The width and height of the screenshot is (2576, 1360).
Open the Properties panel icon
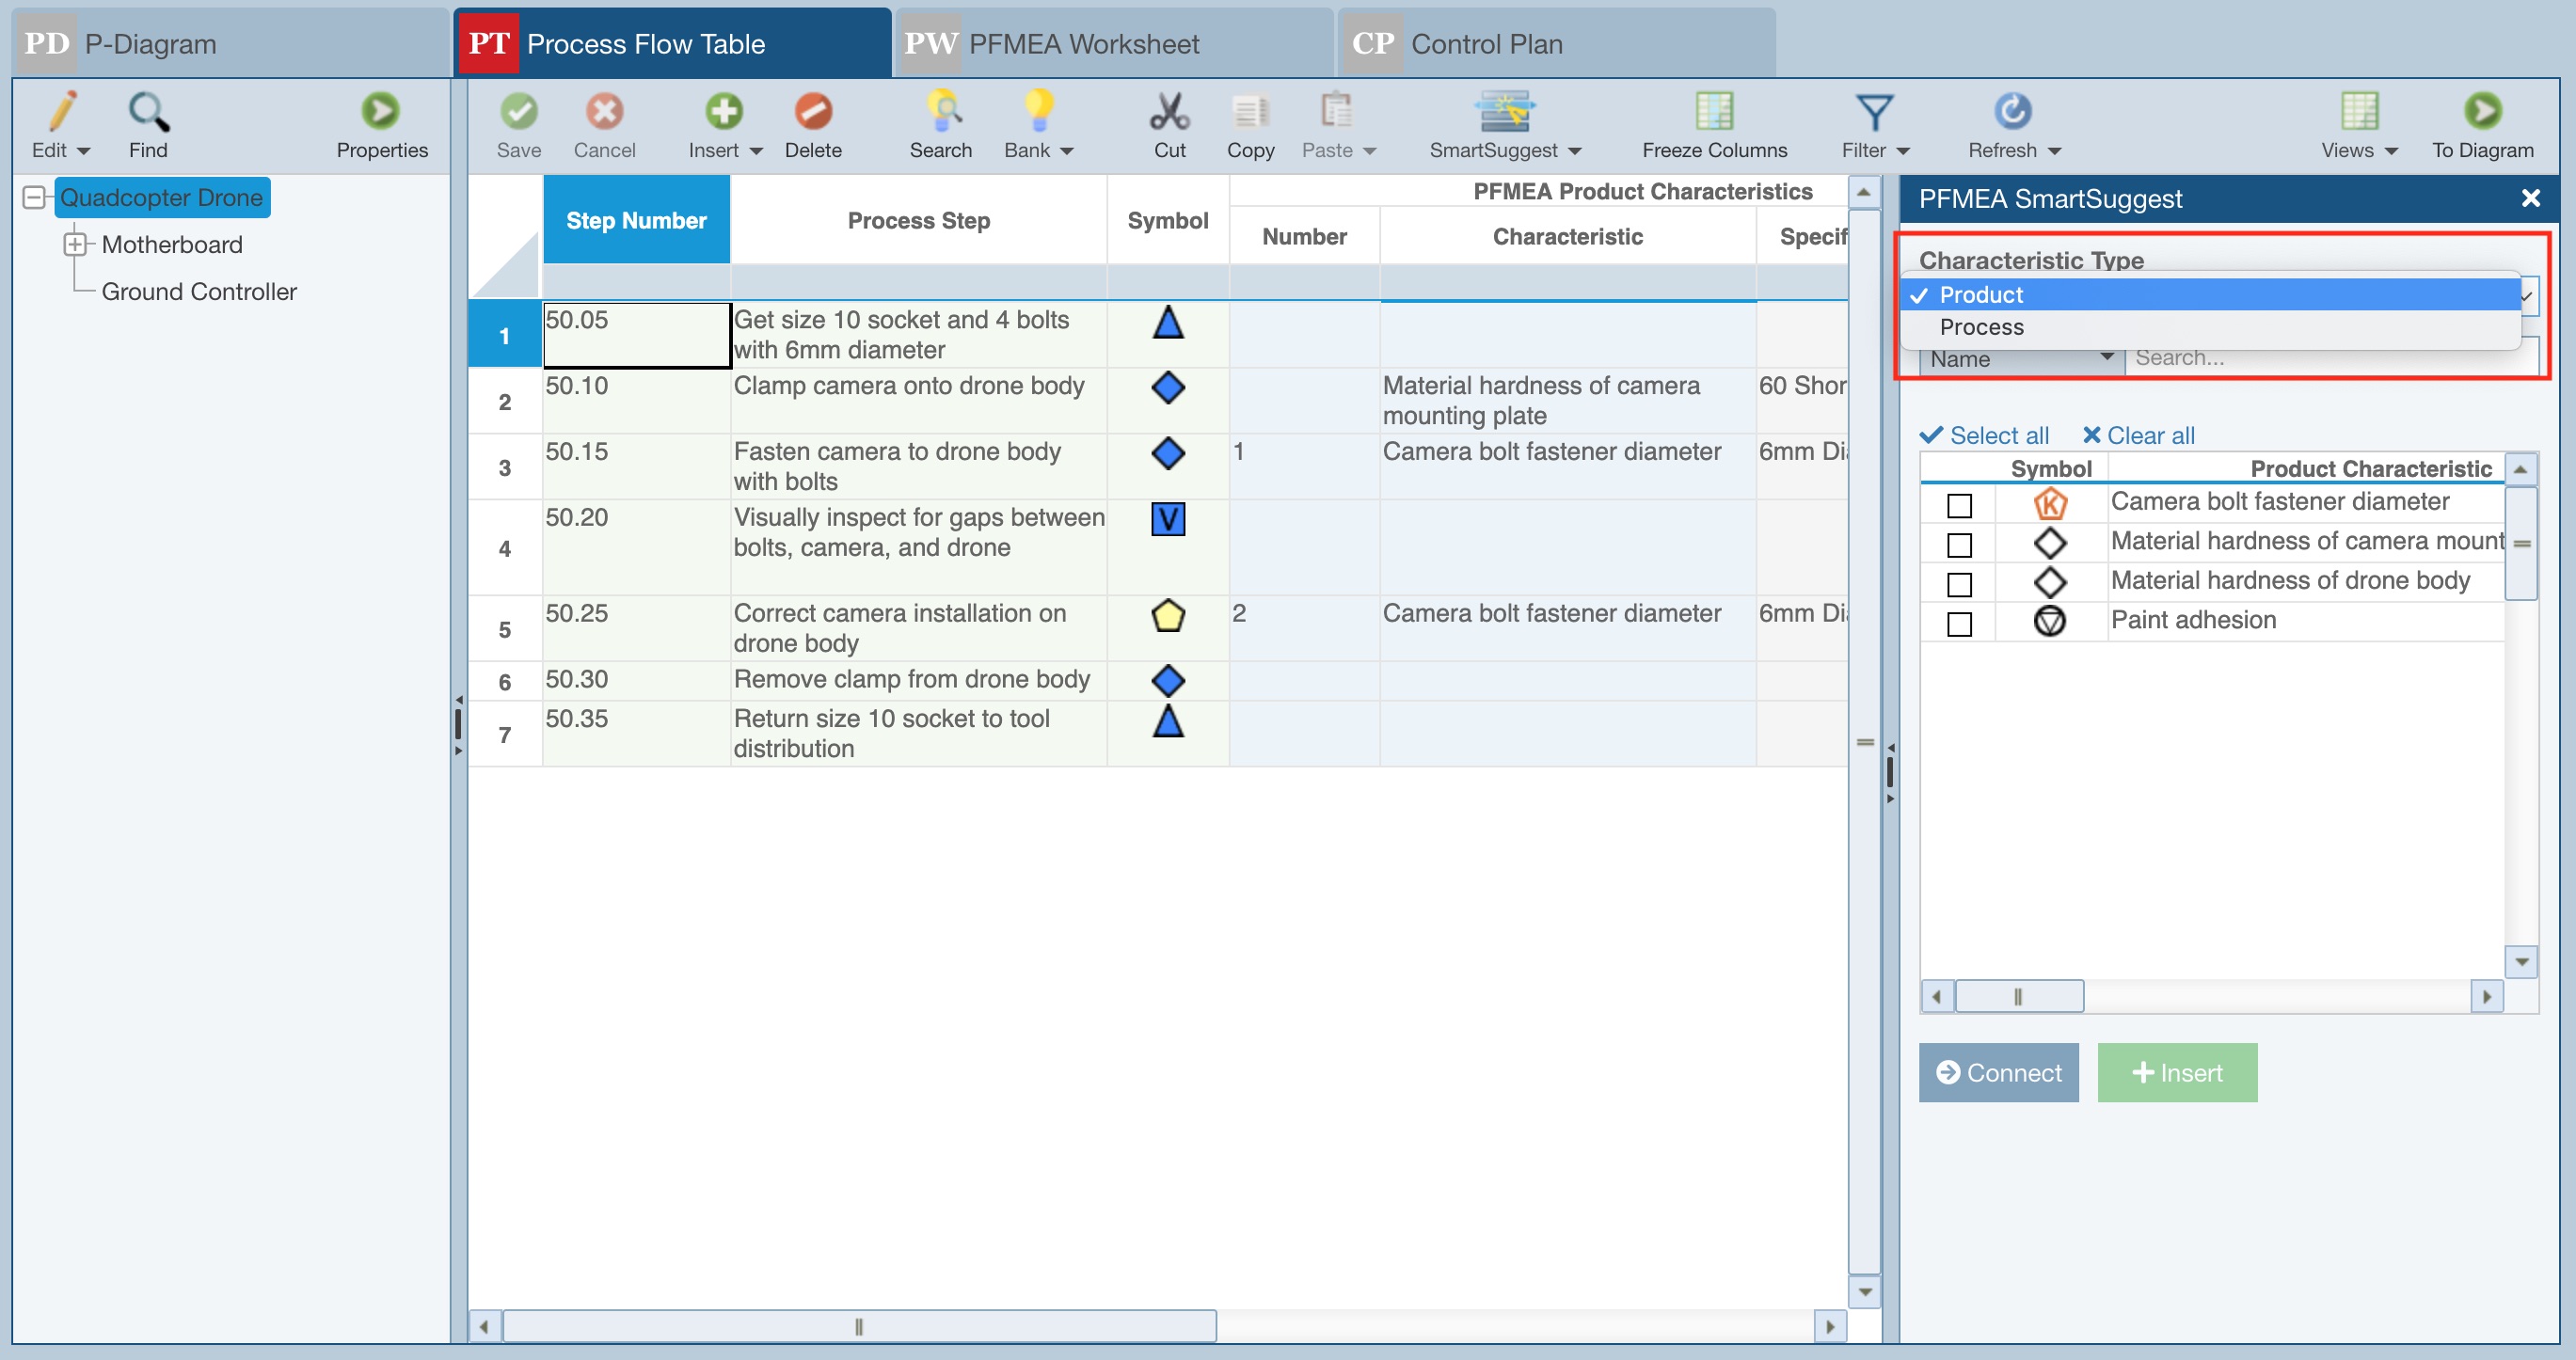pyautogui.click(x=380, y=112)
